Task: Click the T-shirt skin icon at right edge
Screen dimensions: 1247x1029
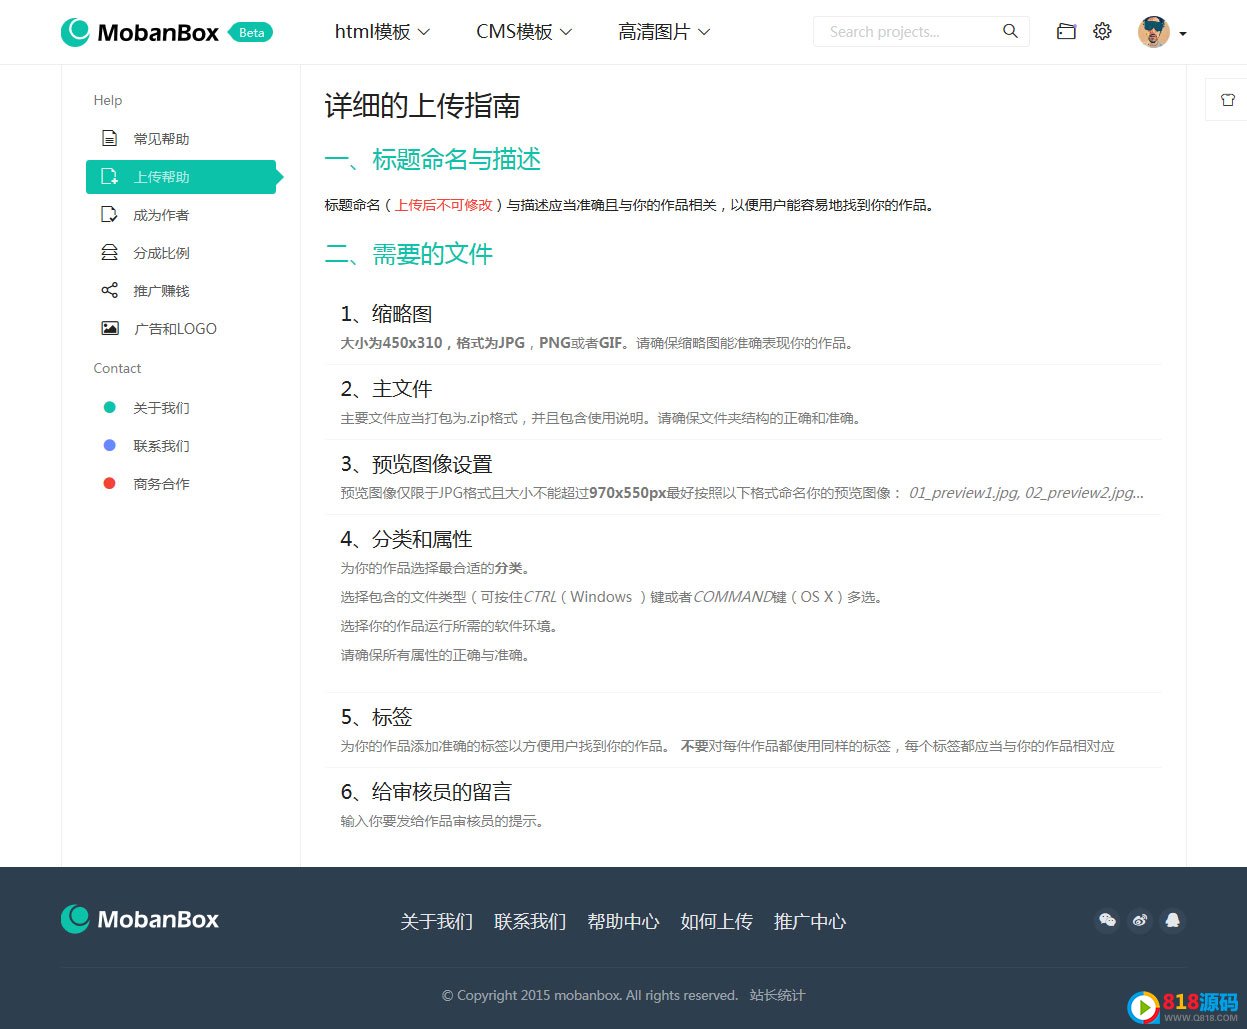Action: tap(1227, 100)
